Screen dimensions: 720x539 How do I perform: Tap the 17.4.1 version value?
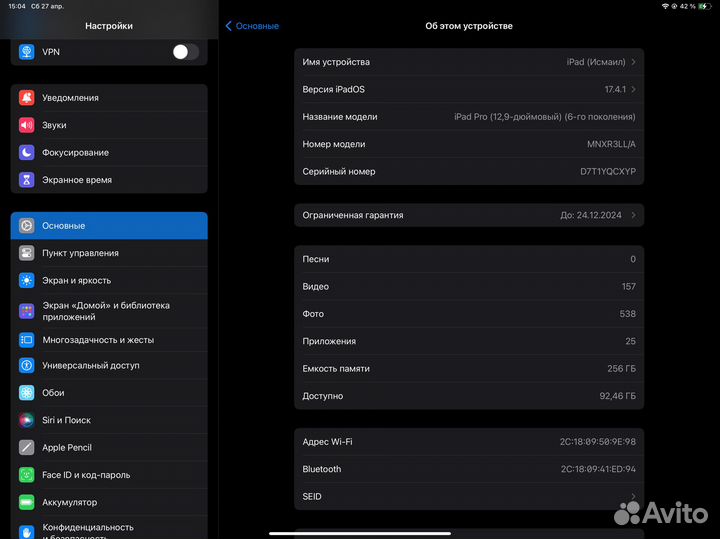coord(615,89)
